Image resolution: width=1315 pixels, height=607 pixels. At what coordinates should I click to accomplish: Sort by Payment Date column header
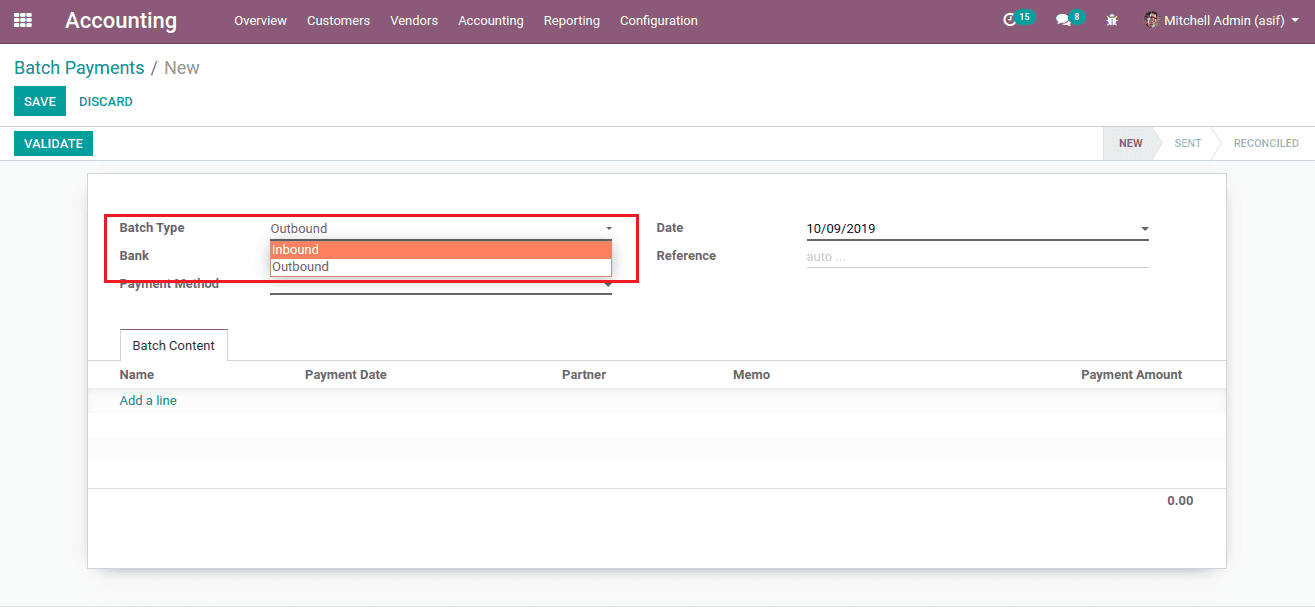coord(346,375)
